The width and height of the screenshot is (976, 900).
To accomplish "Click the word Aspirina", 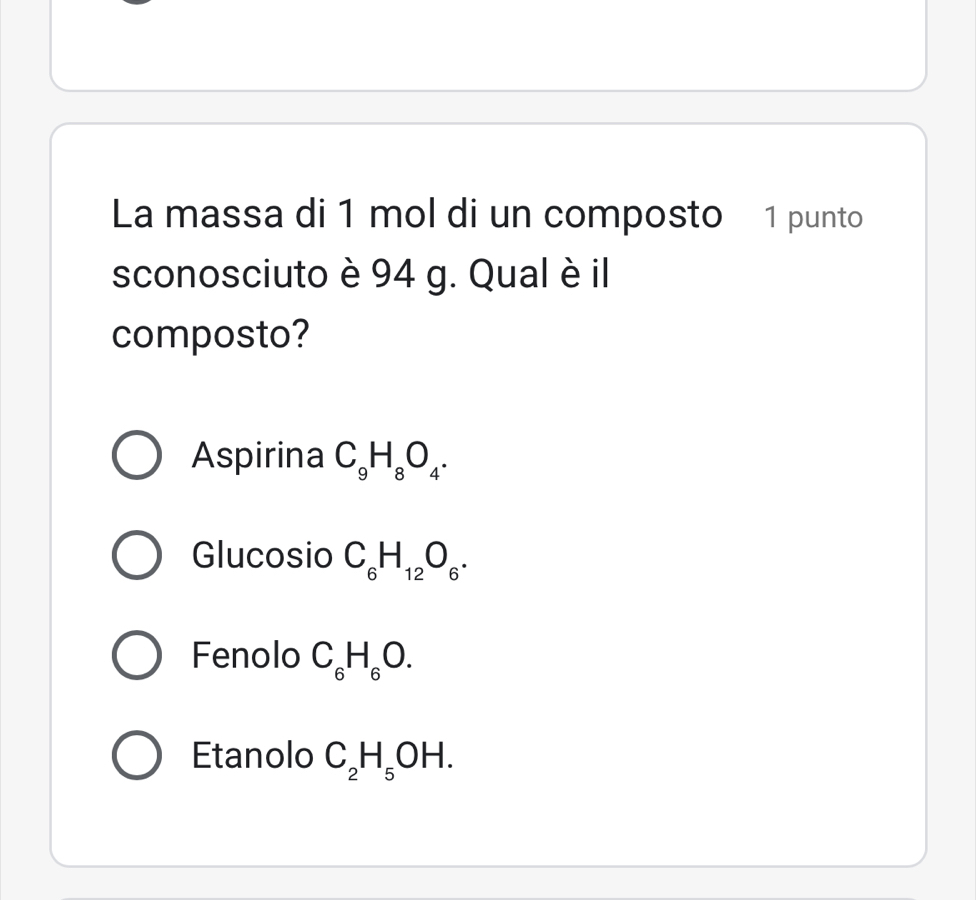I will tap(257, 457).
